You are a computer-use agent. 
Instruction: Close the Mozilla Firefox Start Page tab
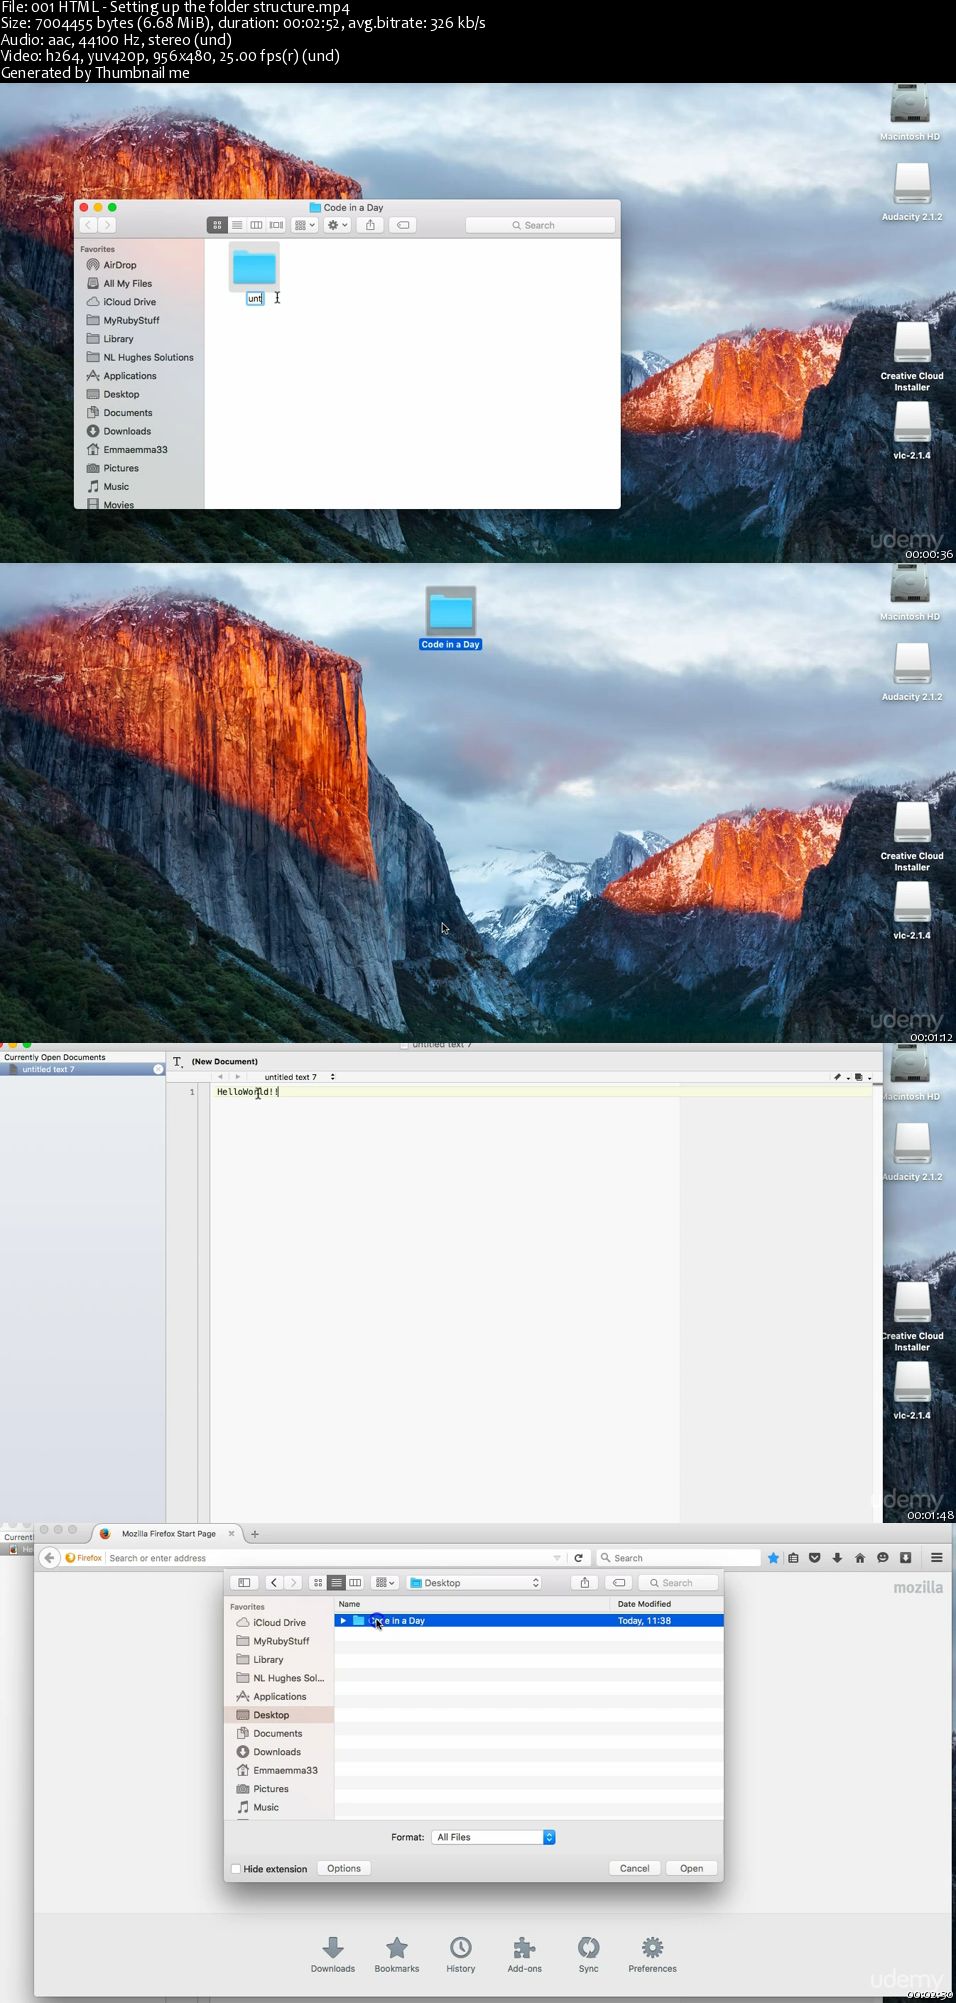tap(231, 1533)
